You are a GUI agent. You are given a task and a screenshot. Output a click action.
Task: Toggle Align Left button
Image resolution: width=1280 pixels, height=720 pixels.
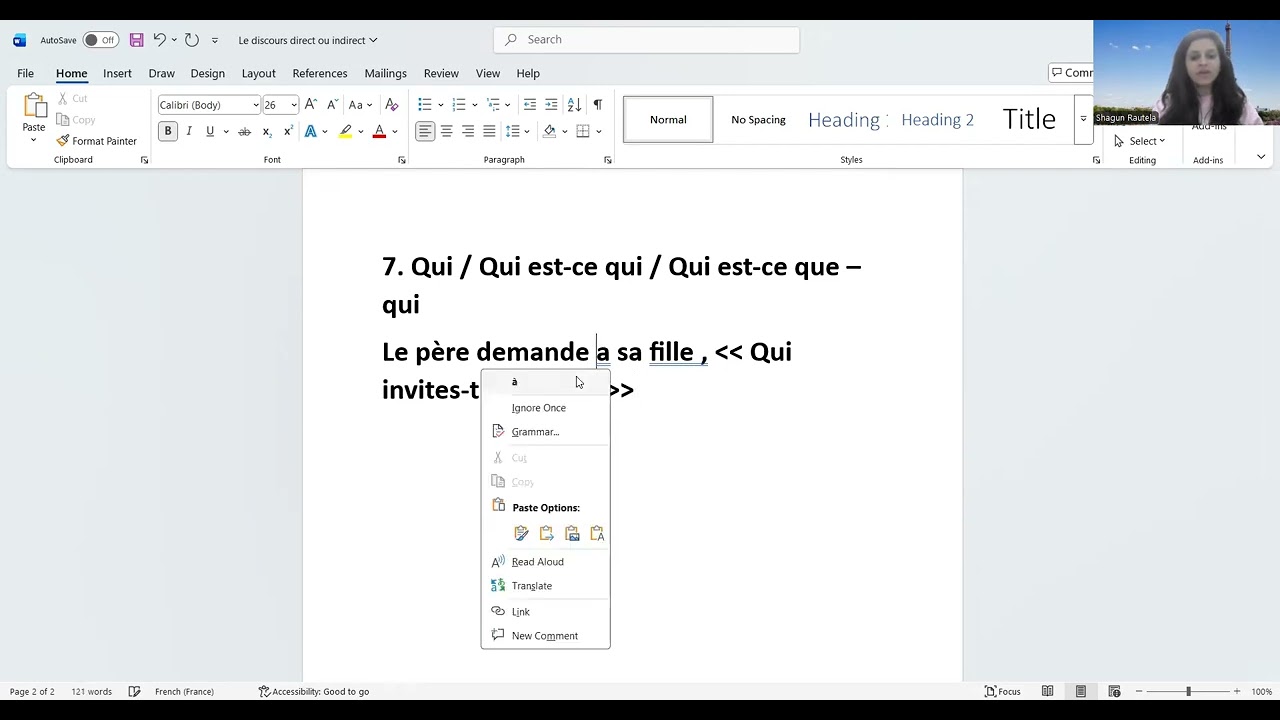[x=425, y=131]
